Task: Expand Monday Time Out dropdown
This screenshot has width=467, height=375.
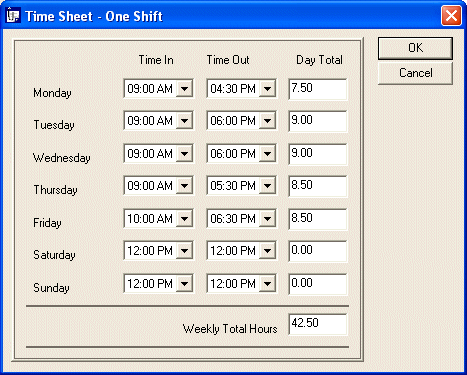Action: [267, 89]
